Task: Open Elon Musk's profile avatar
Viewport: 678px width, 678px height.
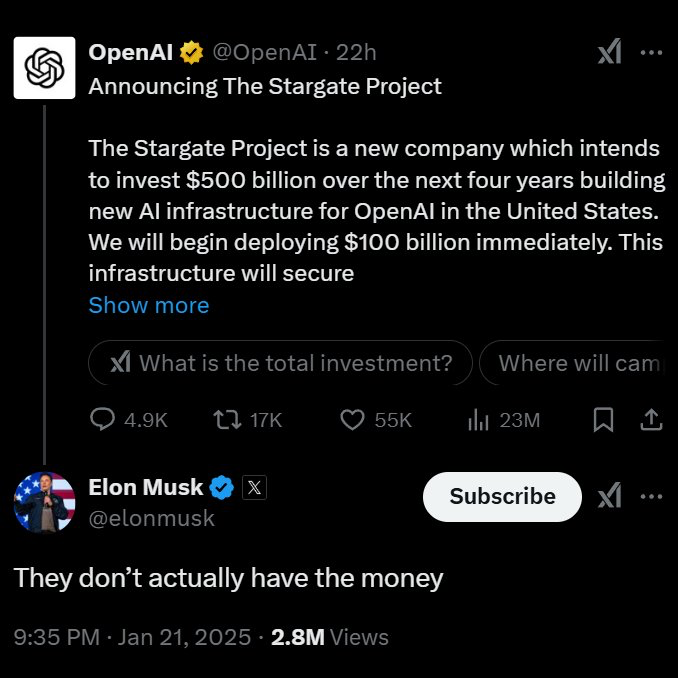Action: pyautogui.click(x=43, y=502)
